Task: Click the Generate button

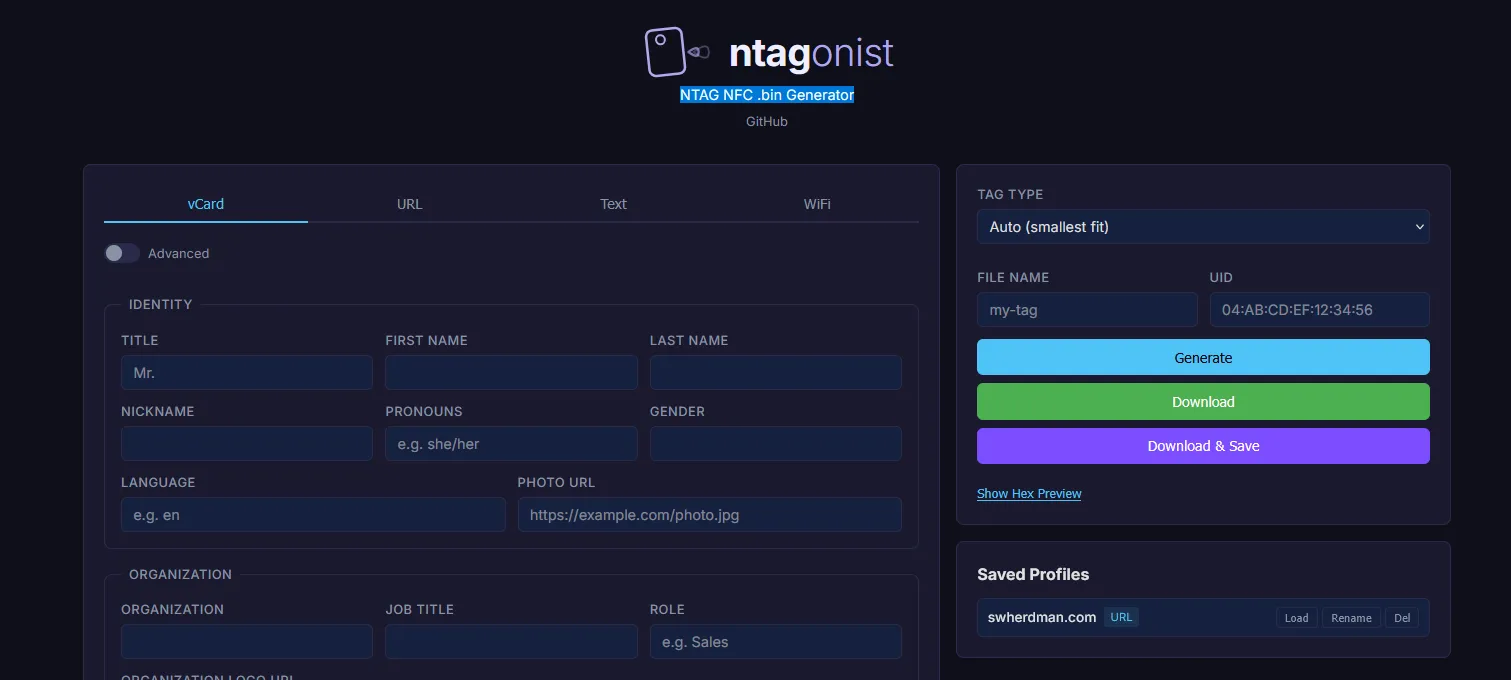Action: 1203,357
